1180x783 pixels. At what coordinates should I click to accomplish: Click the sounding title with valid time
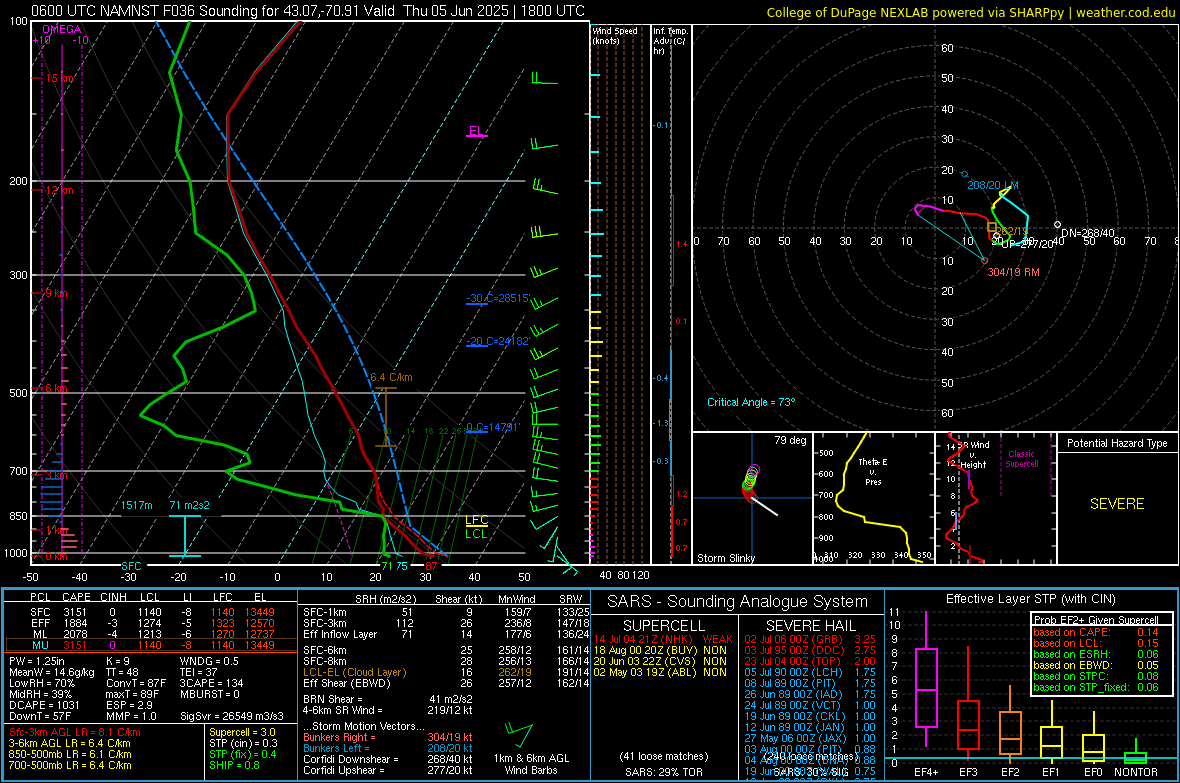pyautogui.click(x=308, y=11)
